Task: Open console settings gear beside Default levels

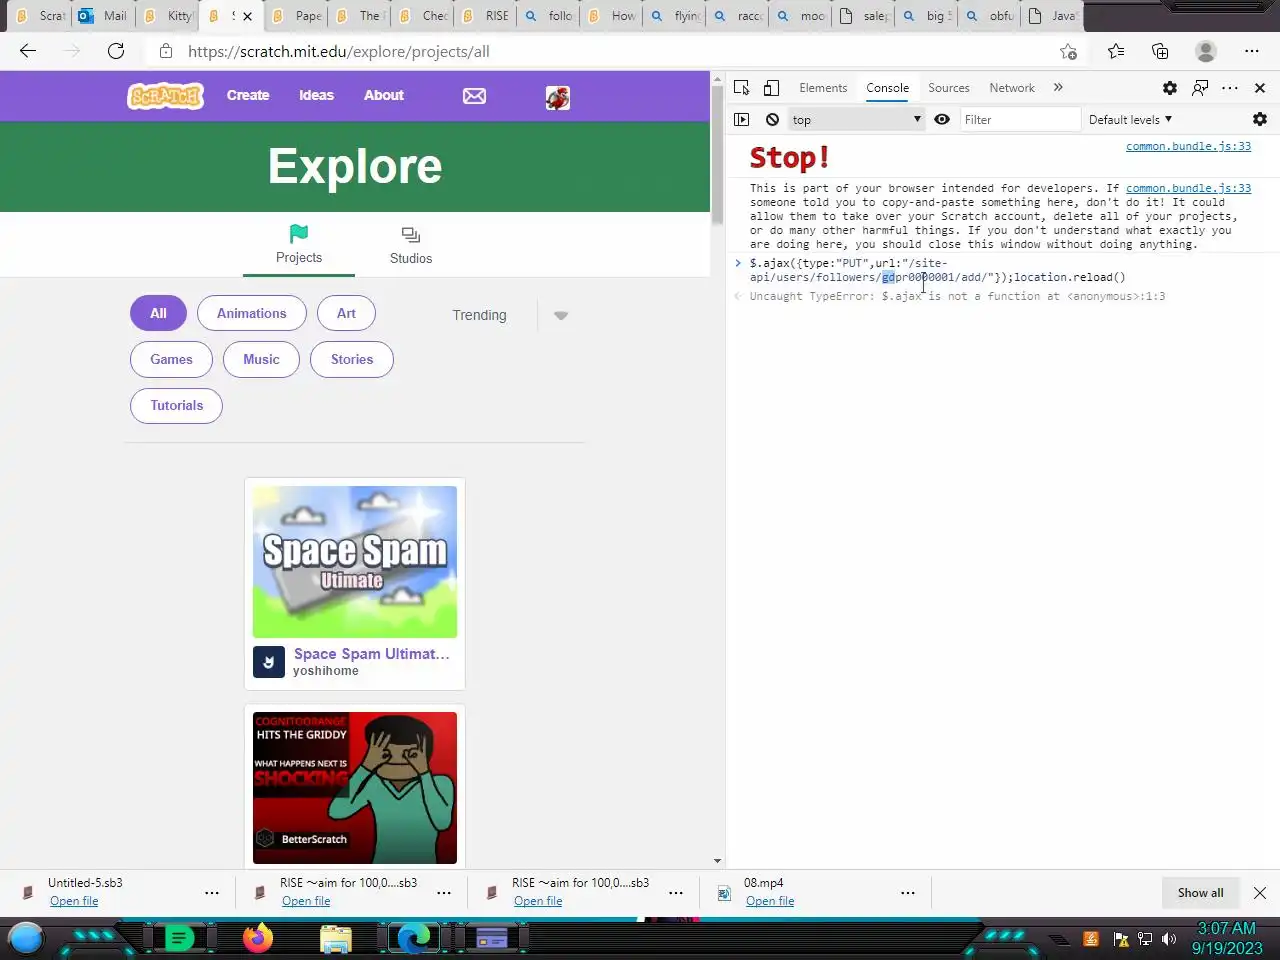Action: tap(1260, 119)
